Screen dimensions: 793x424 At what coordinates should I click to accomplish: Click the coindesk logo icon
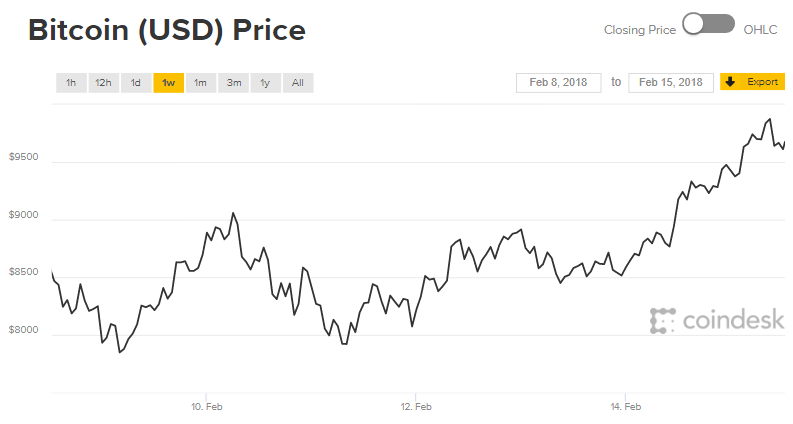point(660,320)
